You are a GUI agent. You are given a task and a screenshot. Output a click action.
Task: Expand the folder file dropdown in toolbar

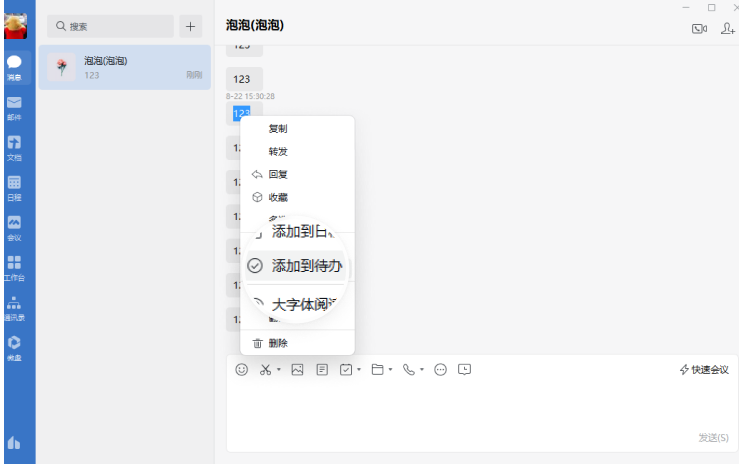pyautogui.click(x=390, y=370)
